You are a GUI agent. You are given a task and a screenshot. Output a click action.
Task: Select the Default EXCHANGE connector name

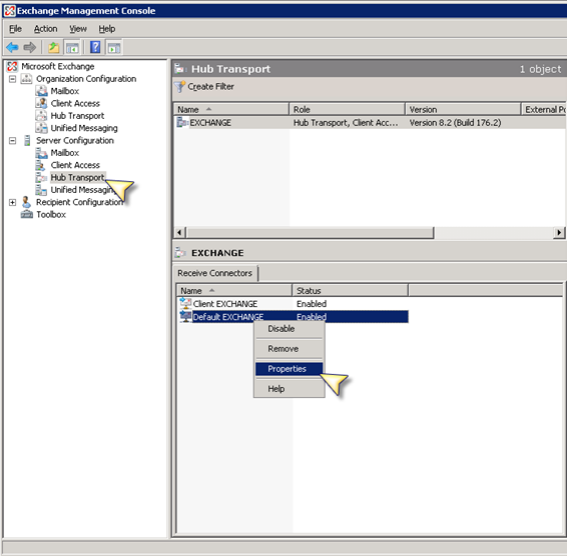tap(228, 317)
